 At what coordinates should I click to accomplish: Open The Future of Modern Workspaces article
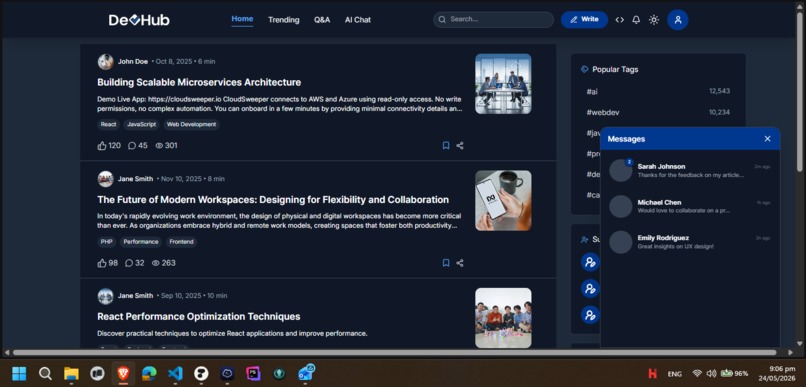pyautogui.click(x=273, y=199)
